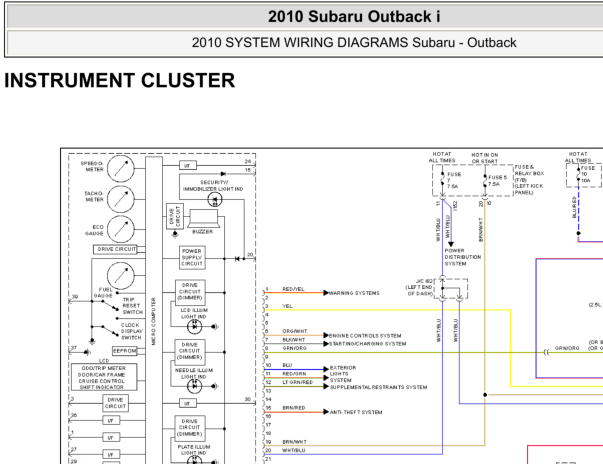Click the speedometer gauge symbol

pyautogui.click(x=121, y=168)
